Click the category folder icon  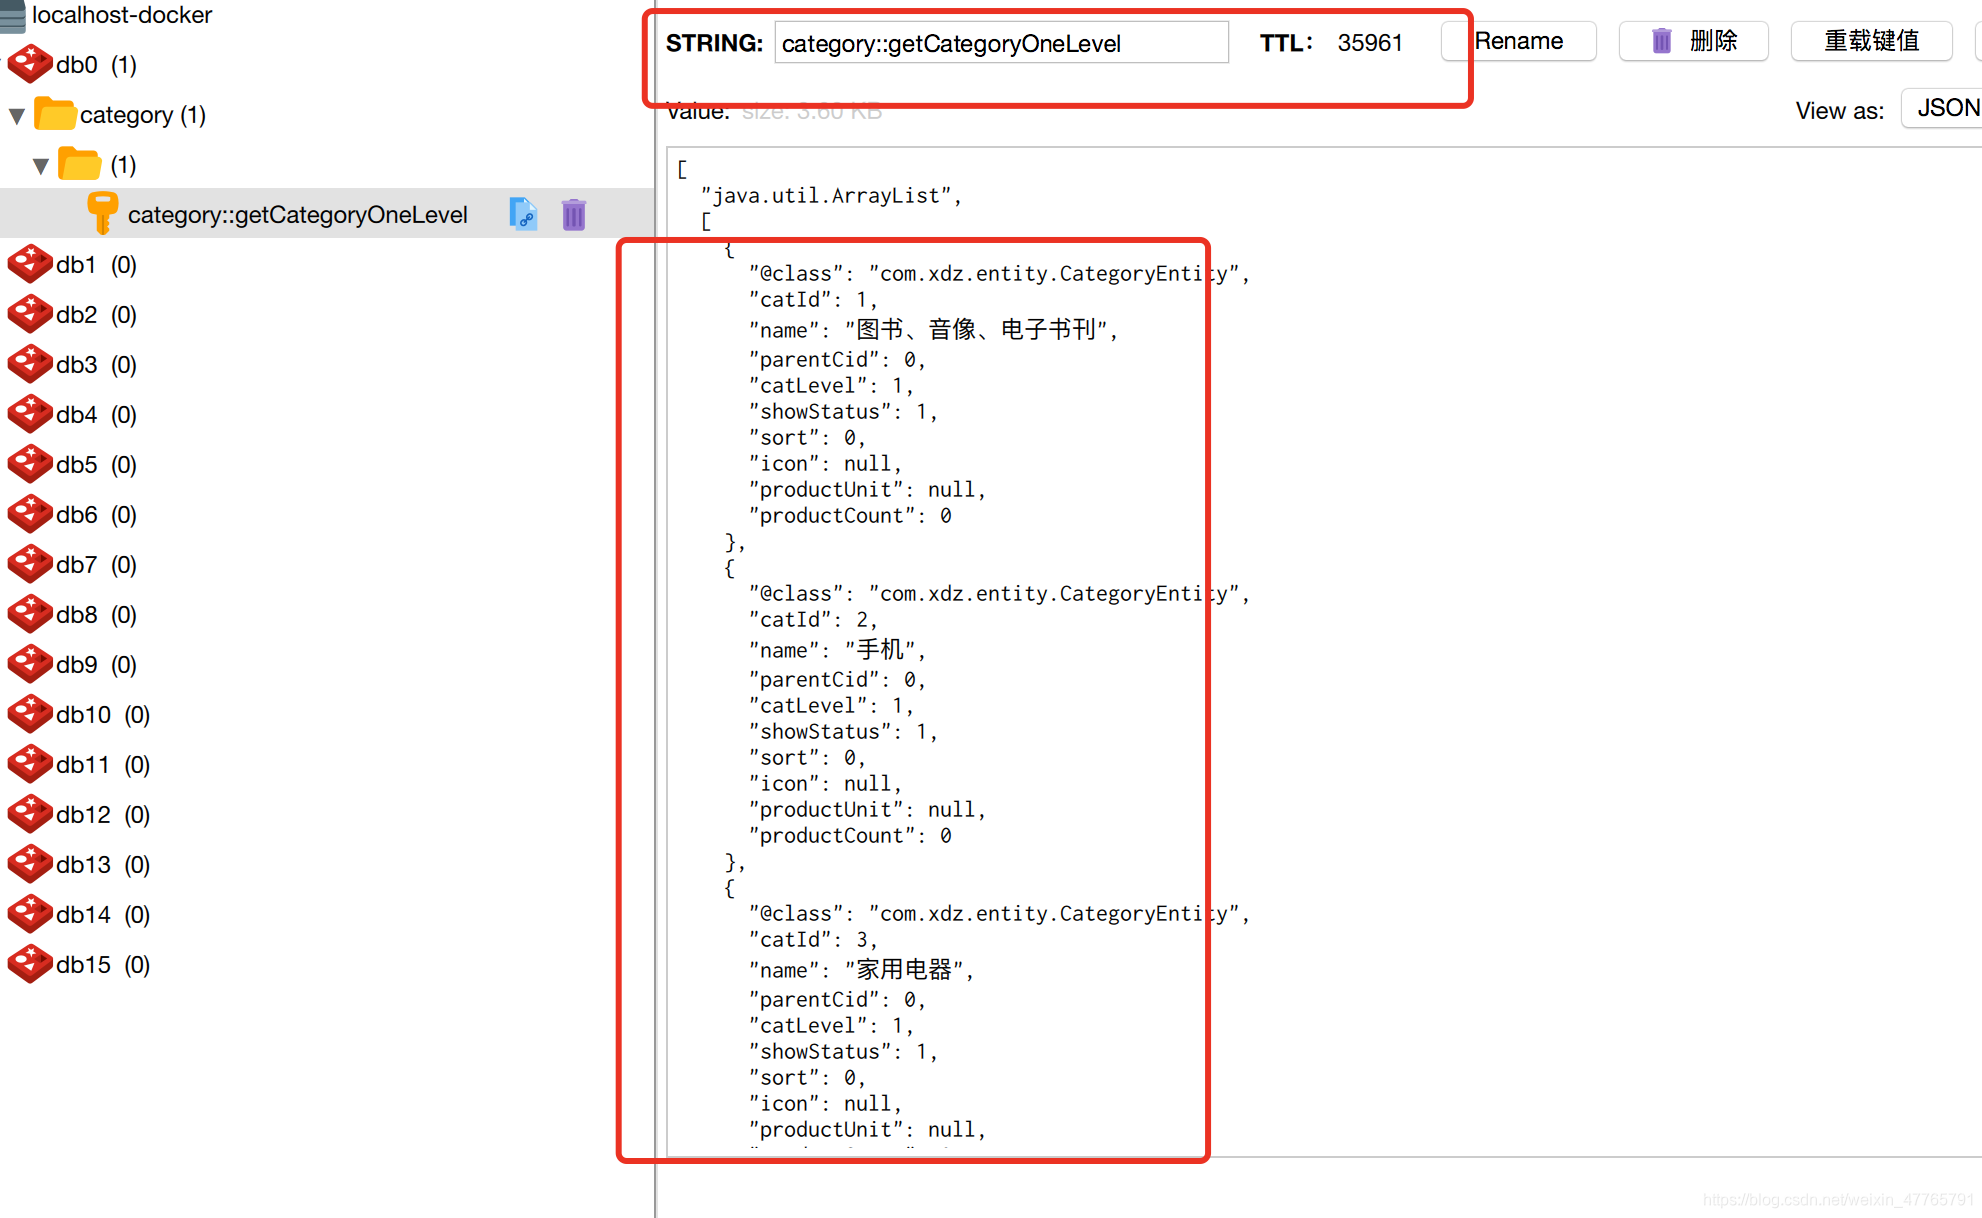56,114
